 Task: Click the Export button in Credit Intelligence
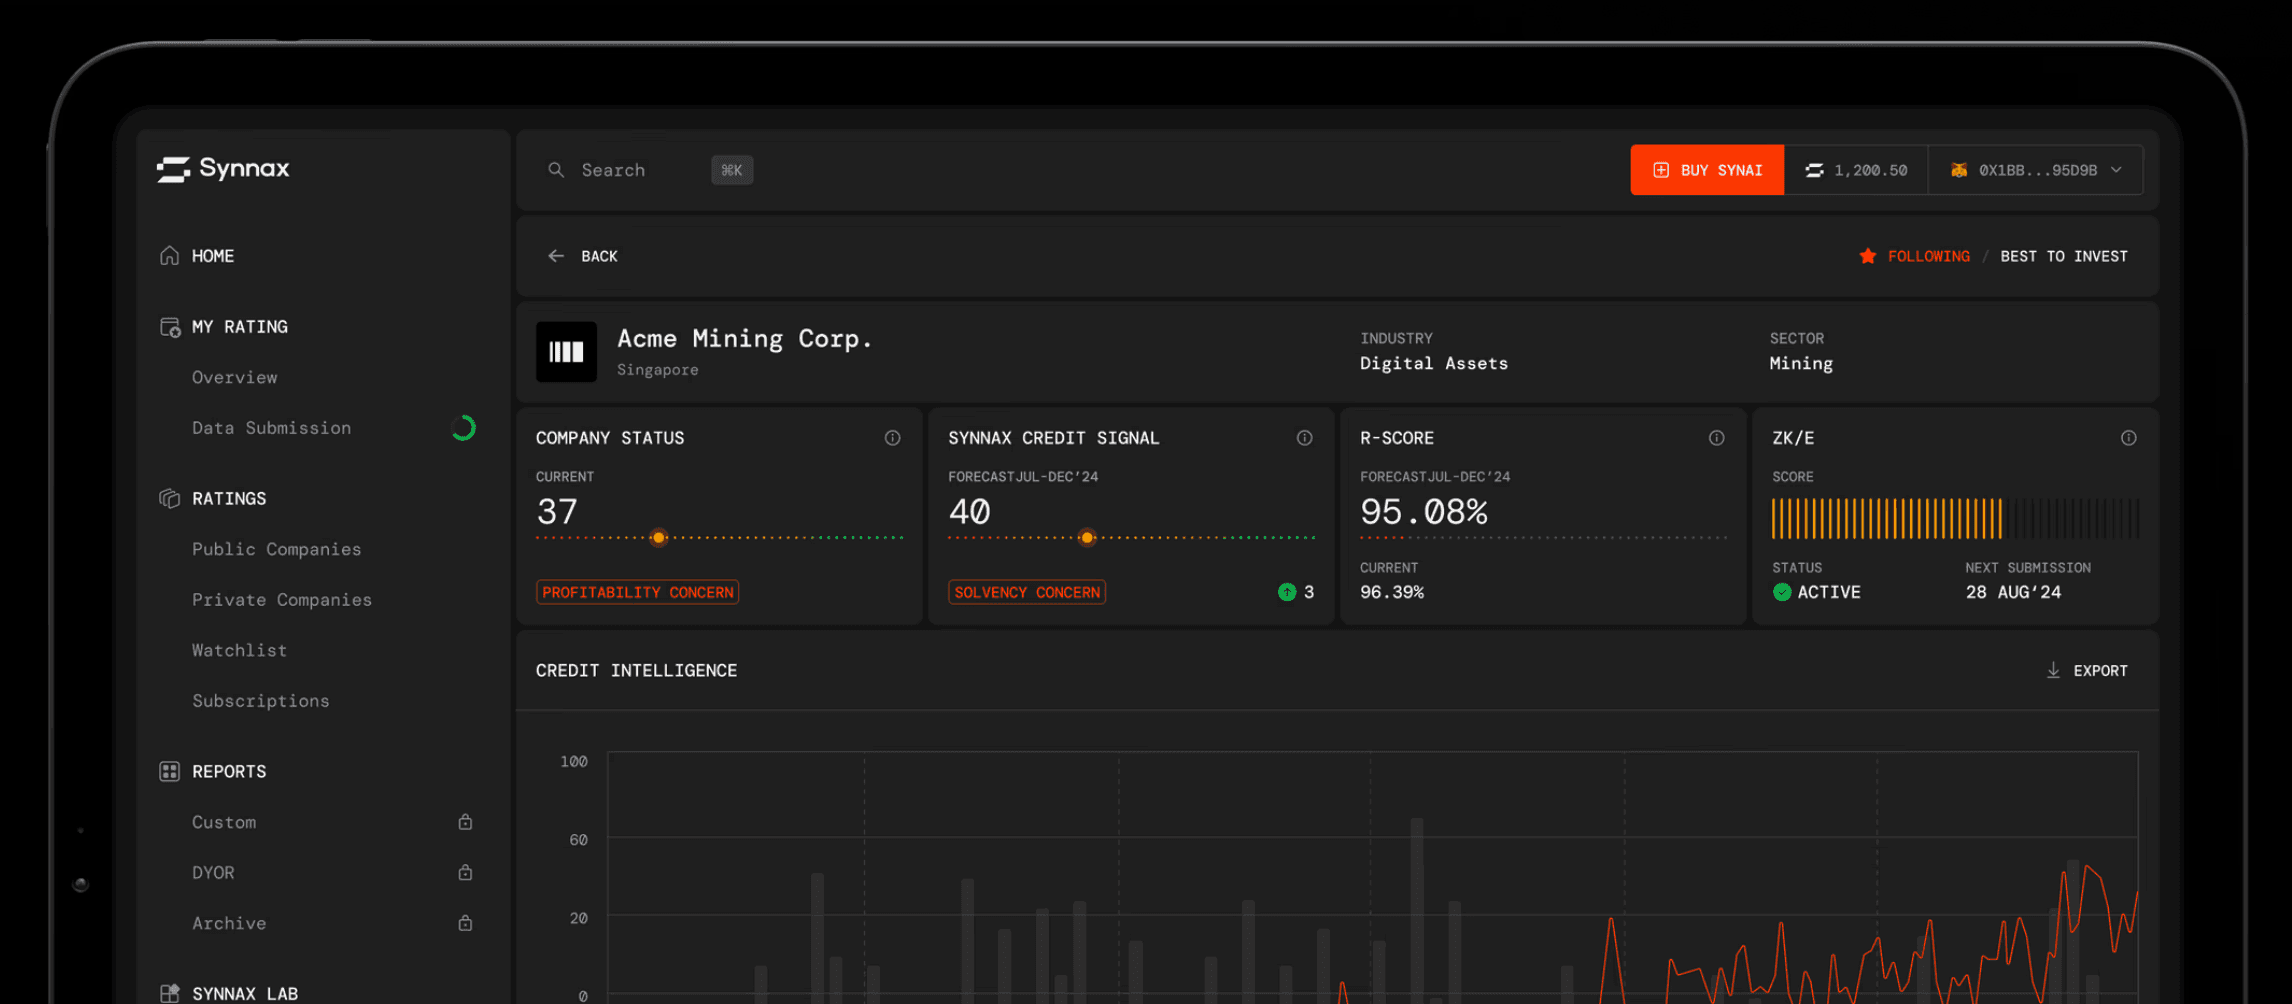2087,671
